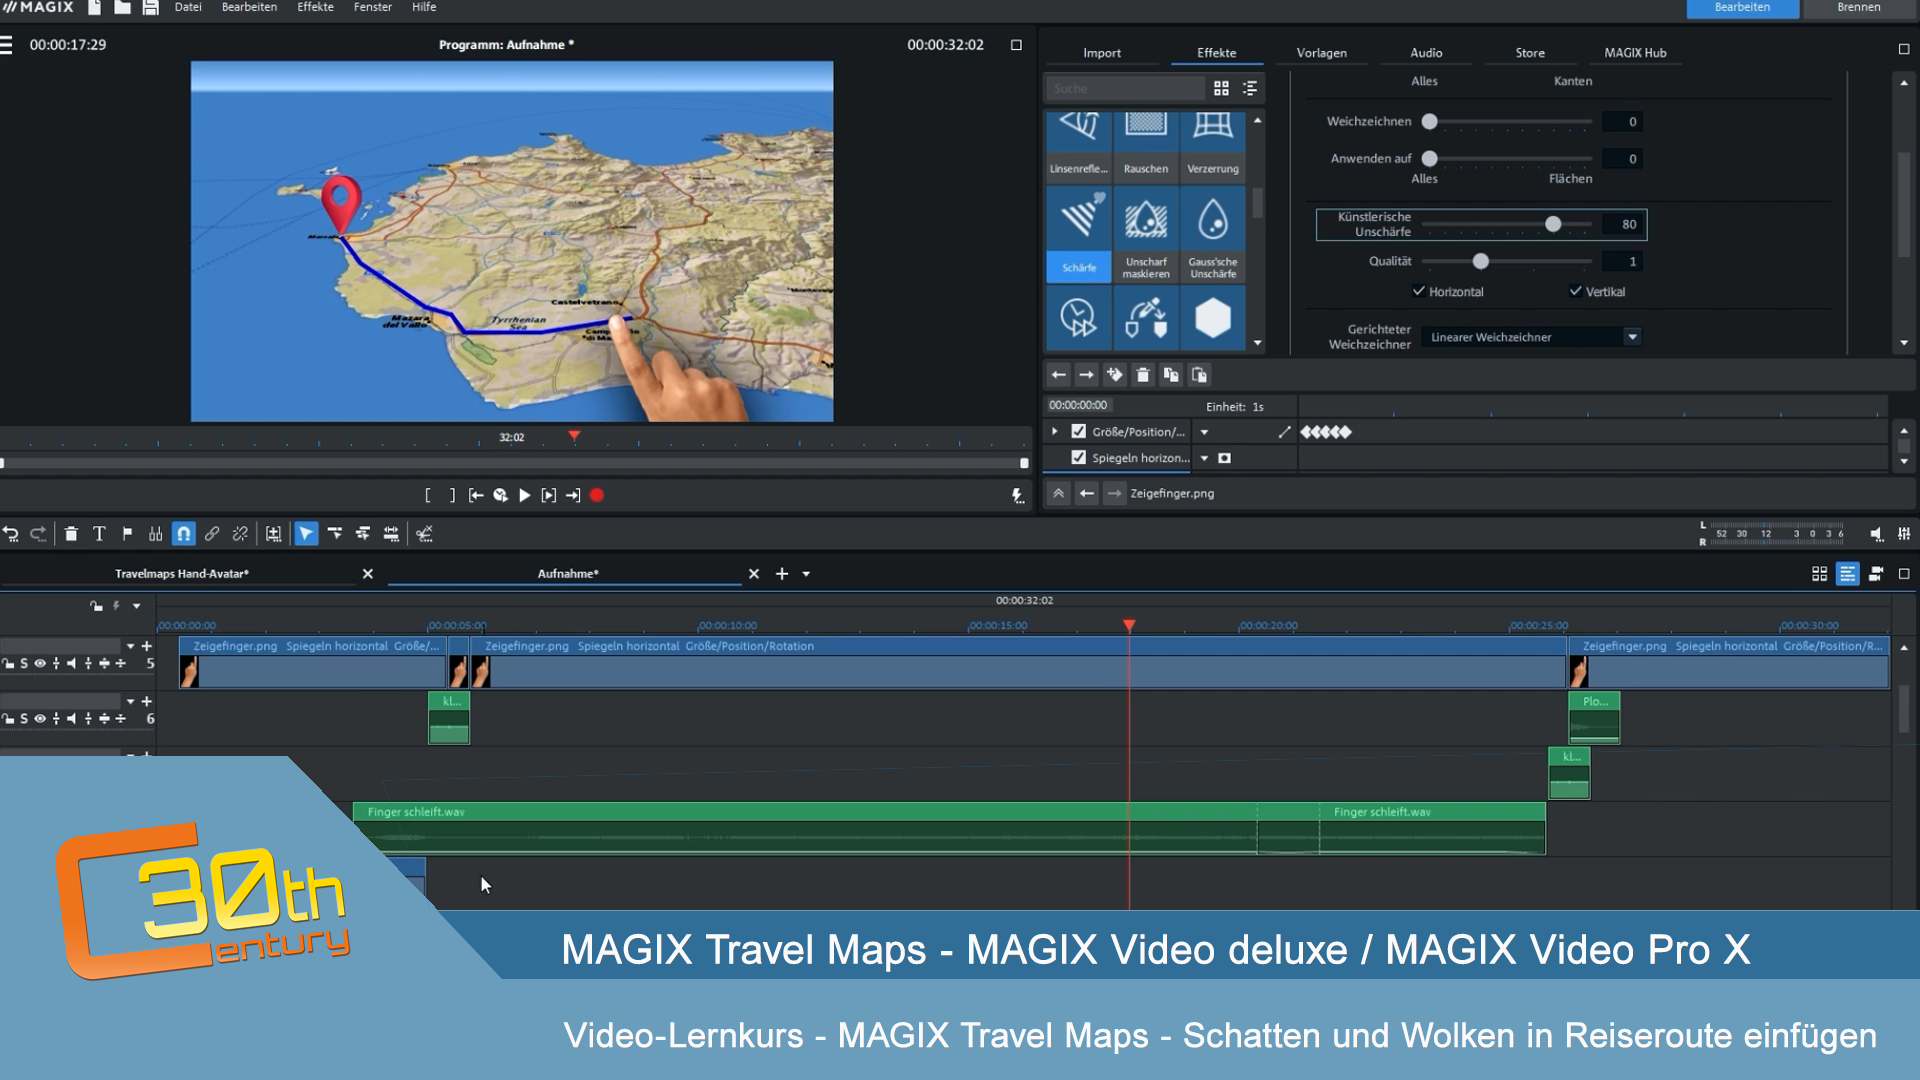Screen dimensions: 1920x1080
Task: Mute track 5 with the speaker icon
Action: coord(71,663)
